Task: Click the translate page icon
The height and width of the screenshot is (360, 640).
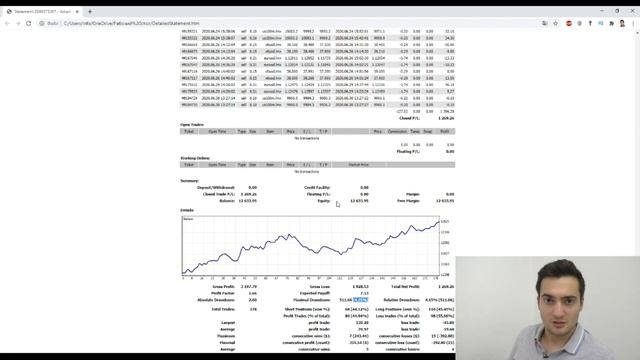Action: (545, 23)
